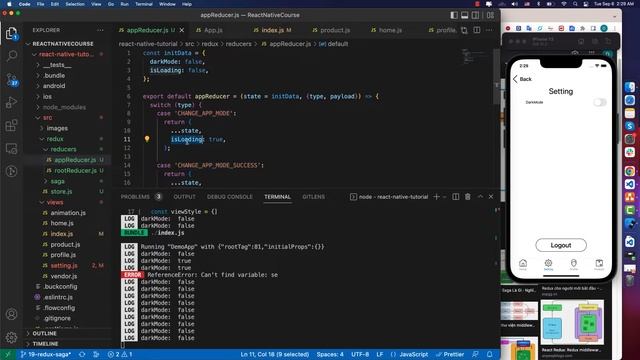Toggle the primary side bar layout icon
640x360 pixels.
[454, 15]
